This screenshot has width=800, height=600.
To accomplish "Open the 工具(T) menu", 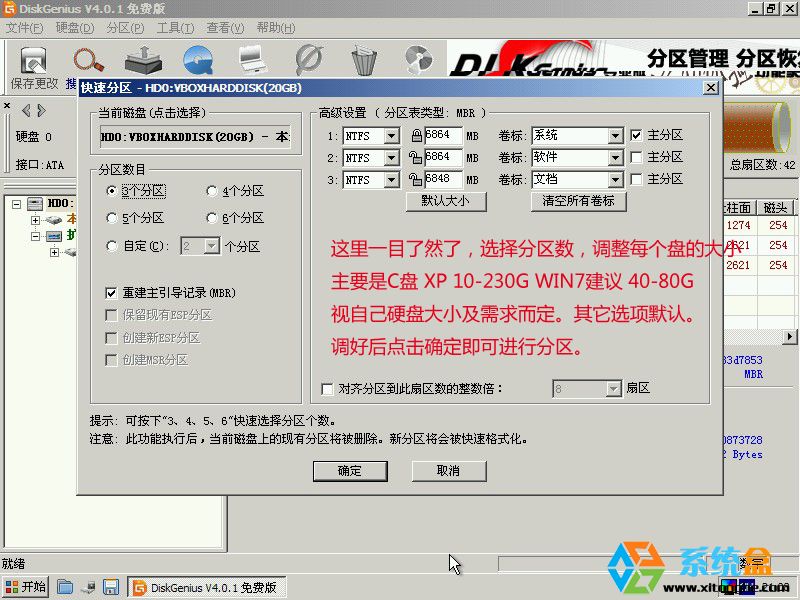I will click(x=176, y=28).
